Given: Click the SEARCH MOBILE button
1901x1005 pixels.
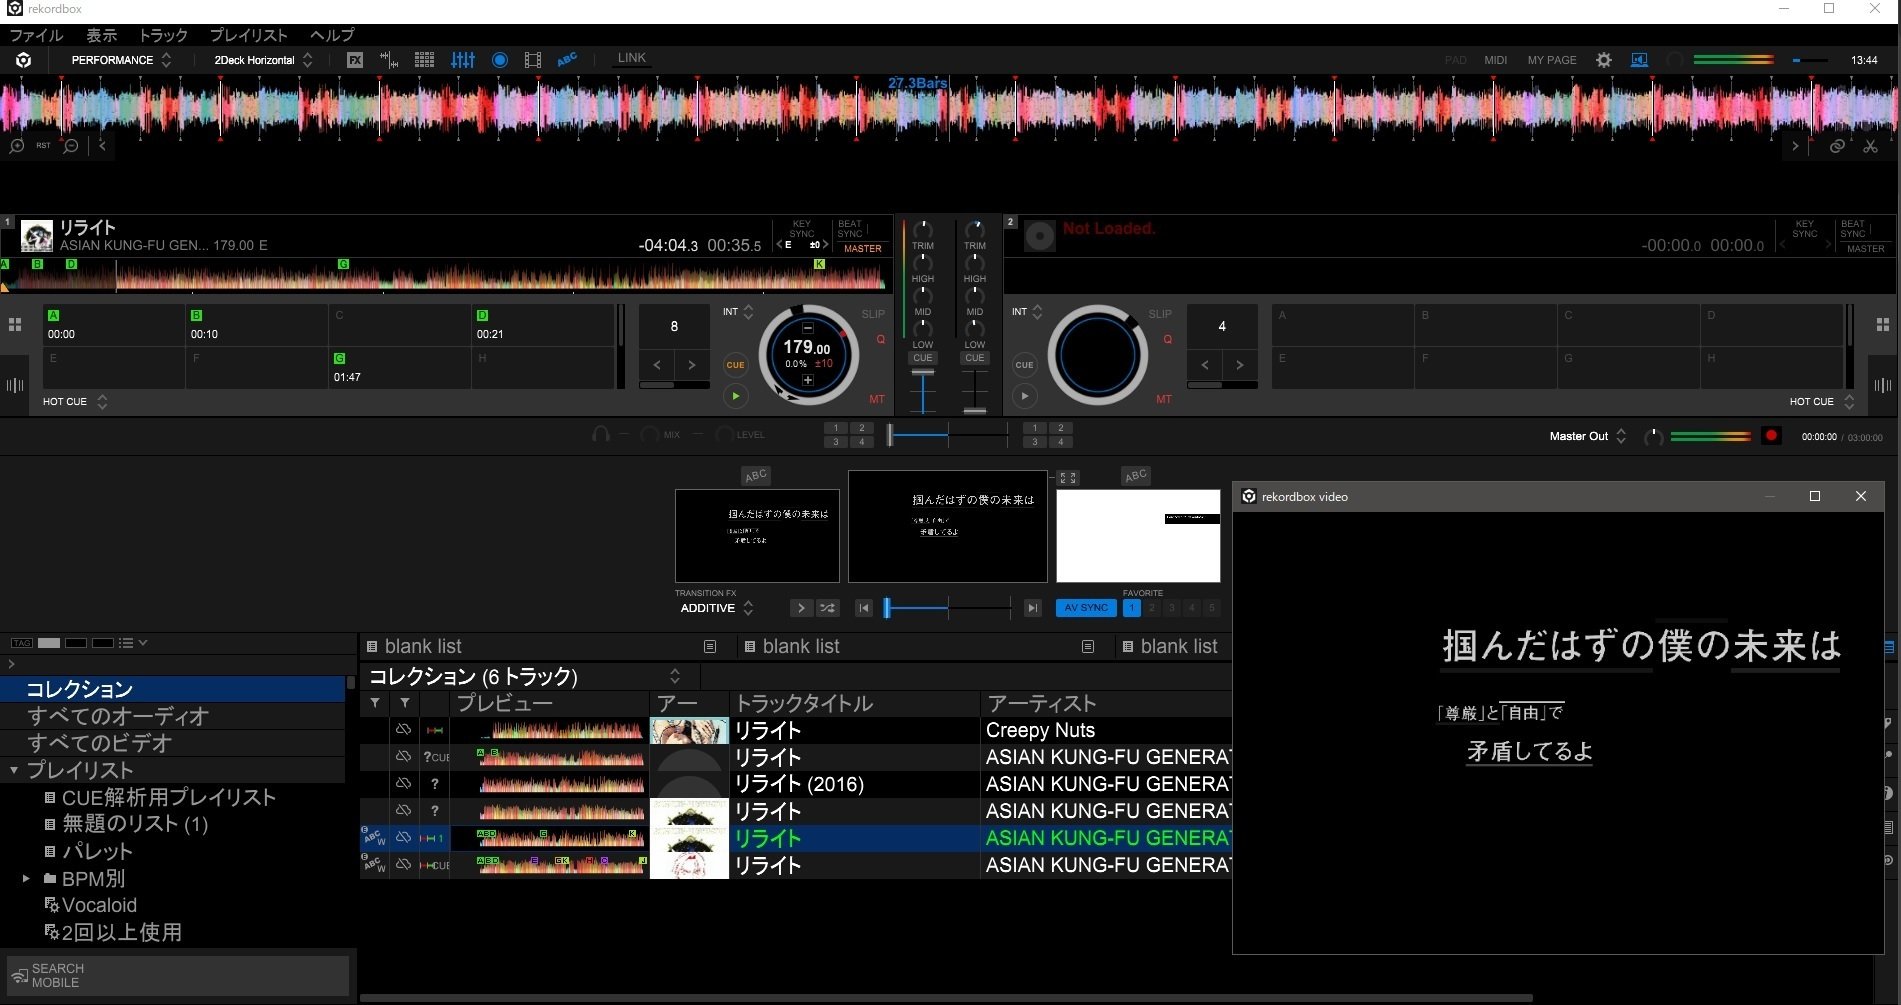Looking at the screenshot, I should pyautogui.click(x=178, y=975).
